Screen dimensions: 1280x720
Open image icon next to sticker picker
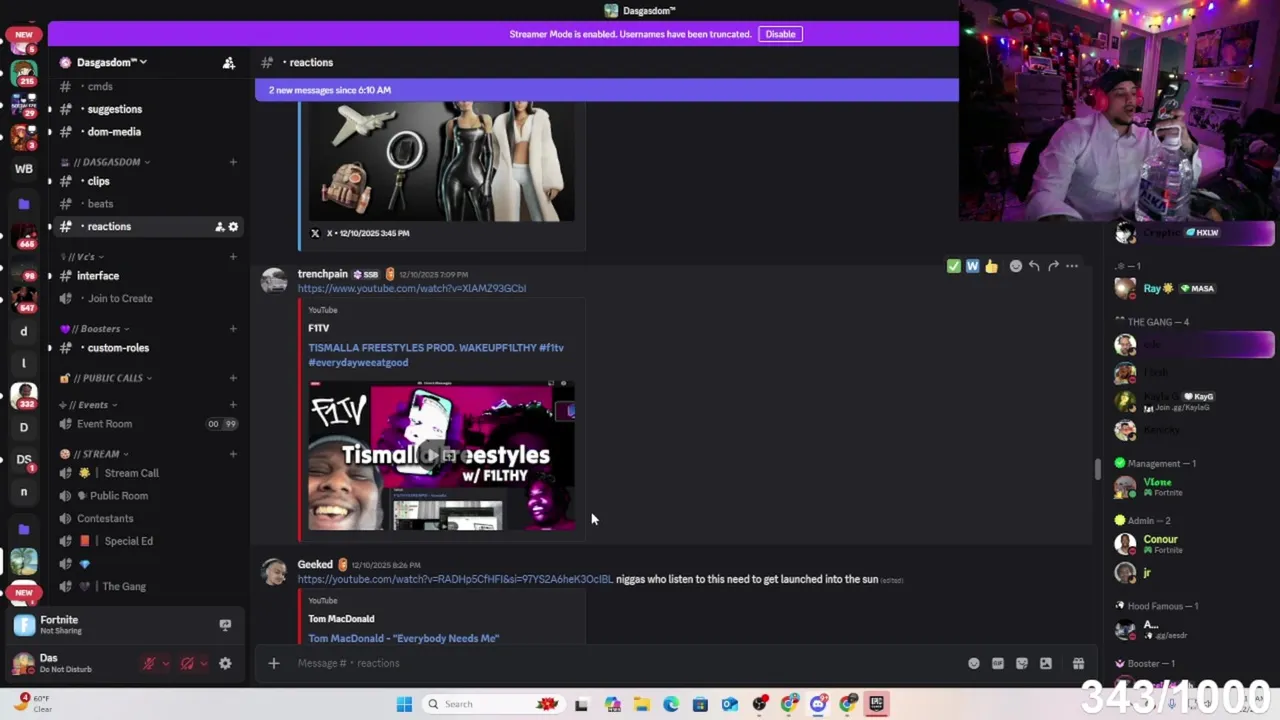point(1046,663)
